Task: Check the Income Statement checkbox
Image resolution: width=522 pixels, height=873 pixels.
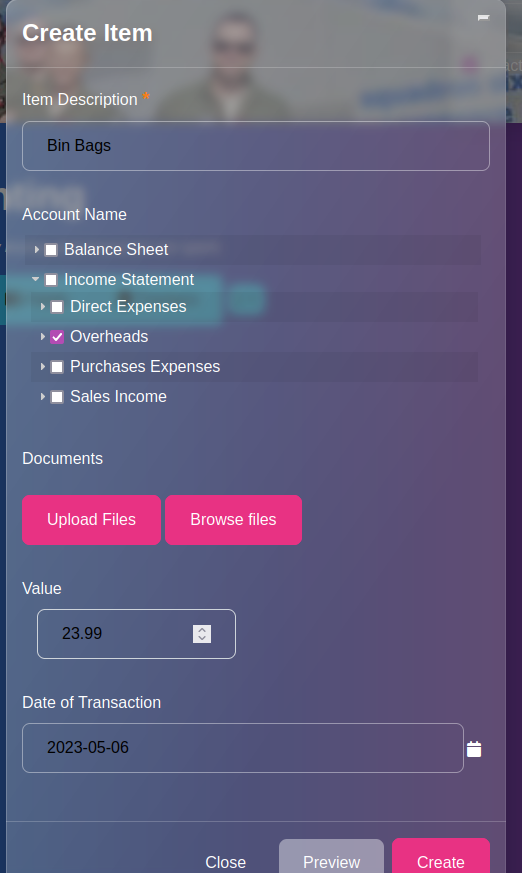Action: click(x=51, y=279)
